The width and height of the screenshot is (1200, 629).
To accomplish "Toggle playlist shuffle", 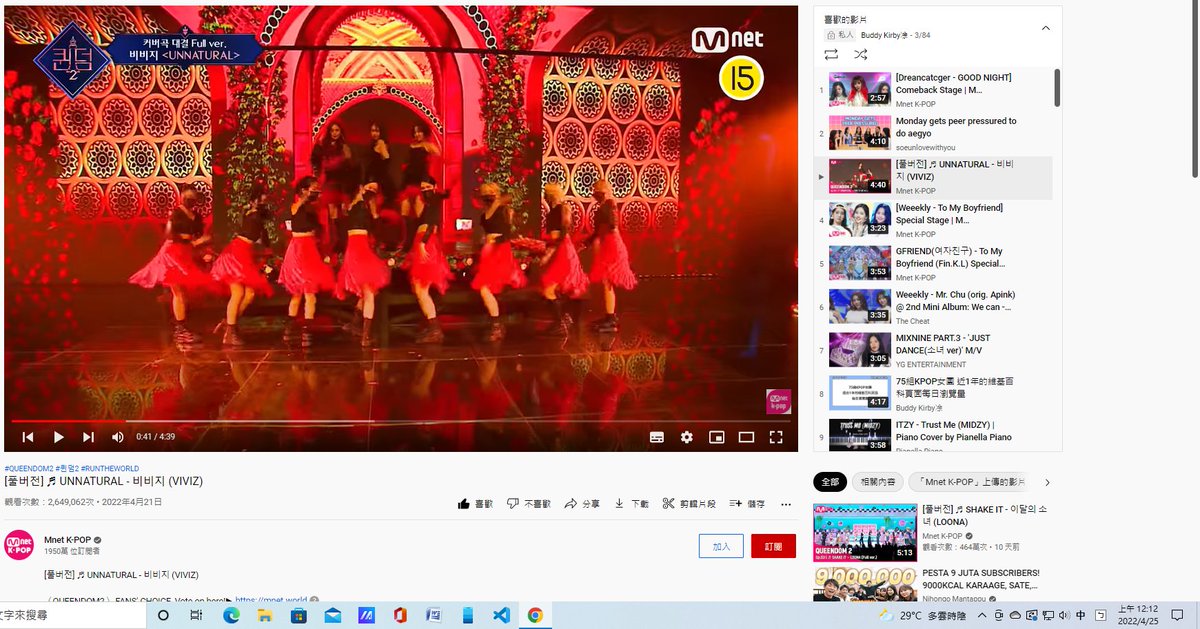I will click(860, 54).
